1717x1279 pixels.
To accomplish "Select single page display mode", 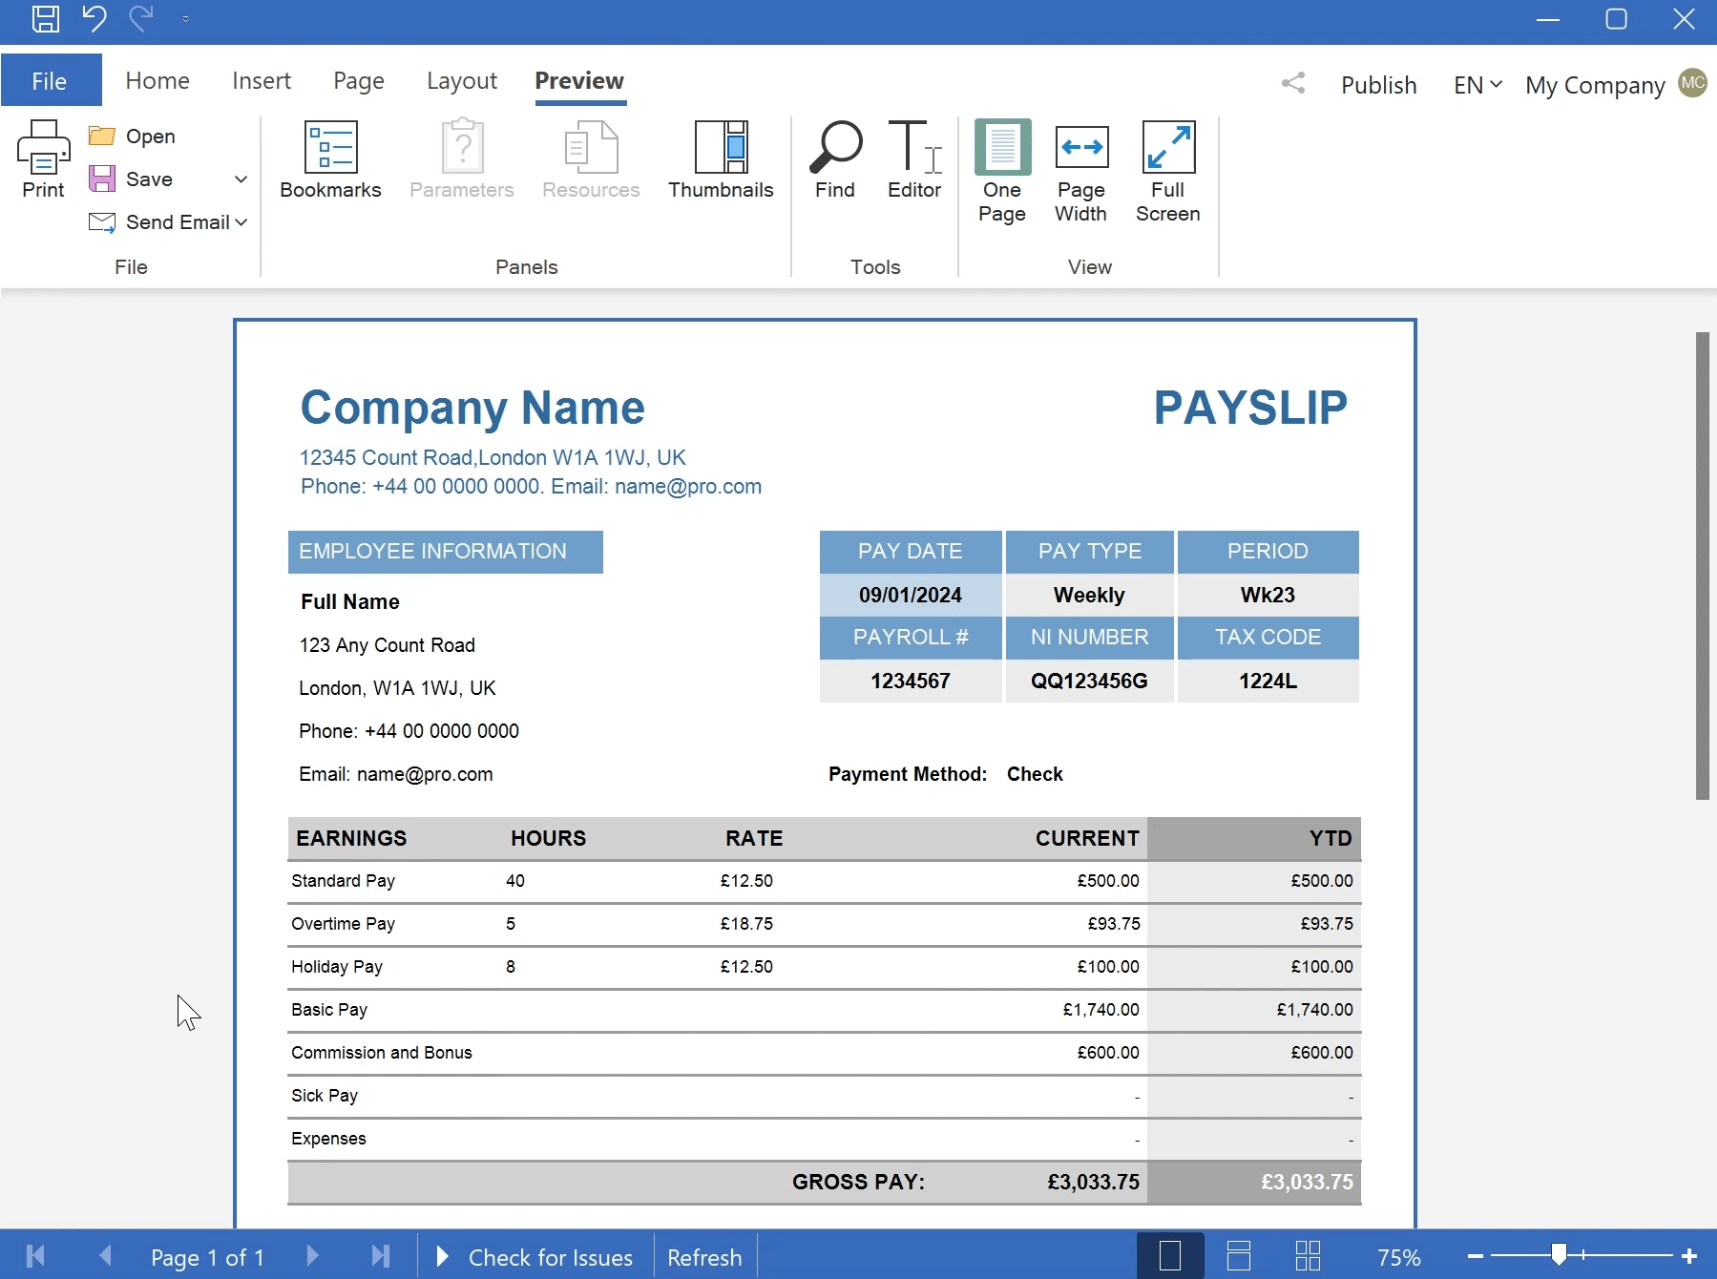I will coord(1170,1256).
